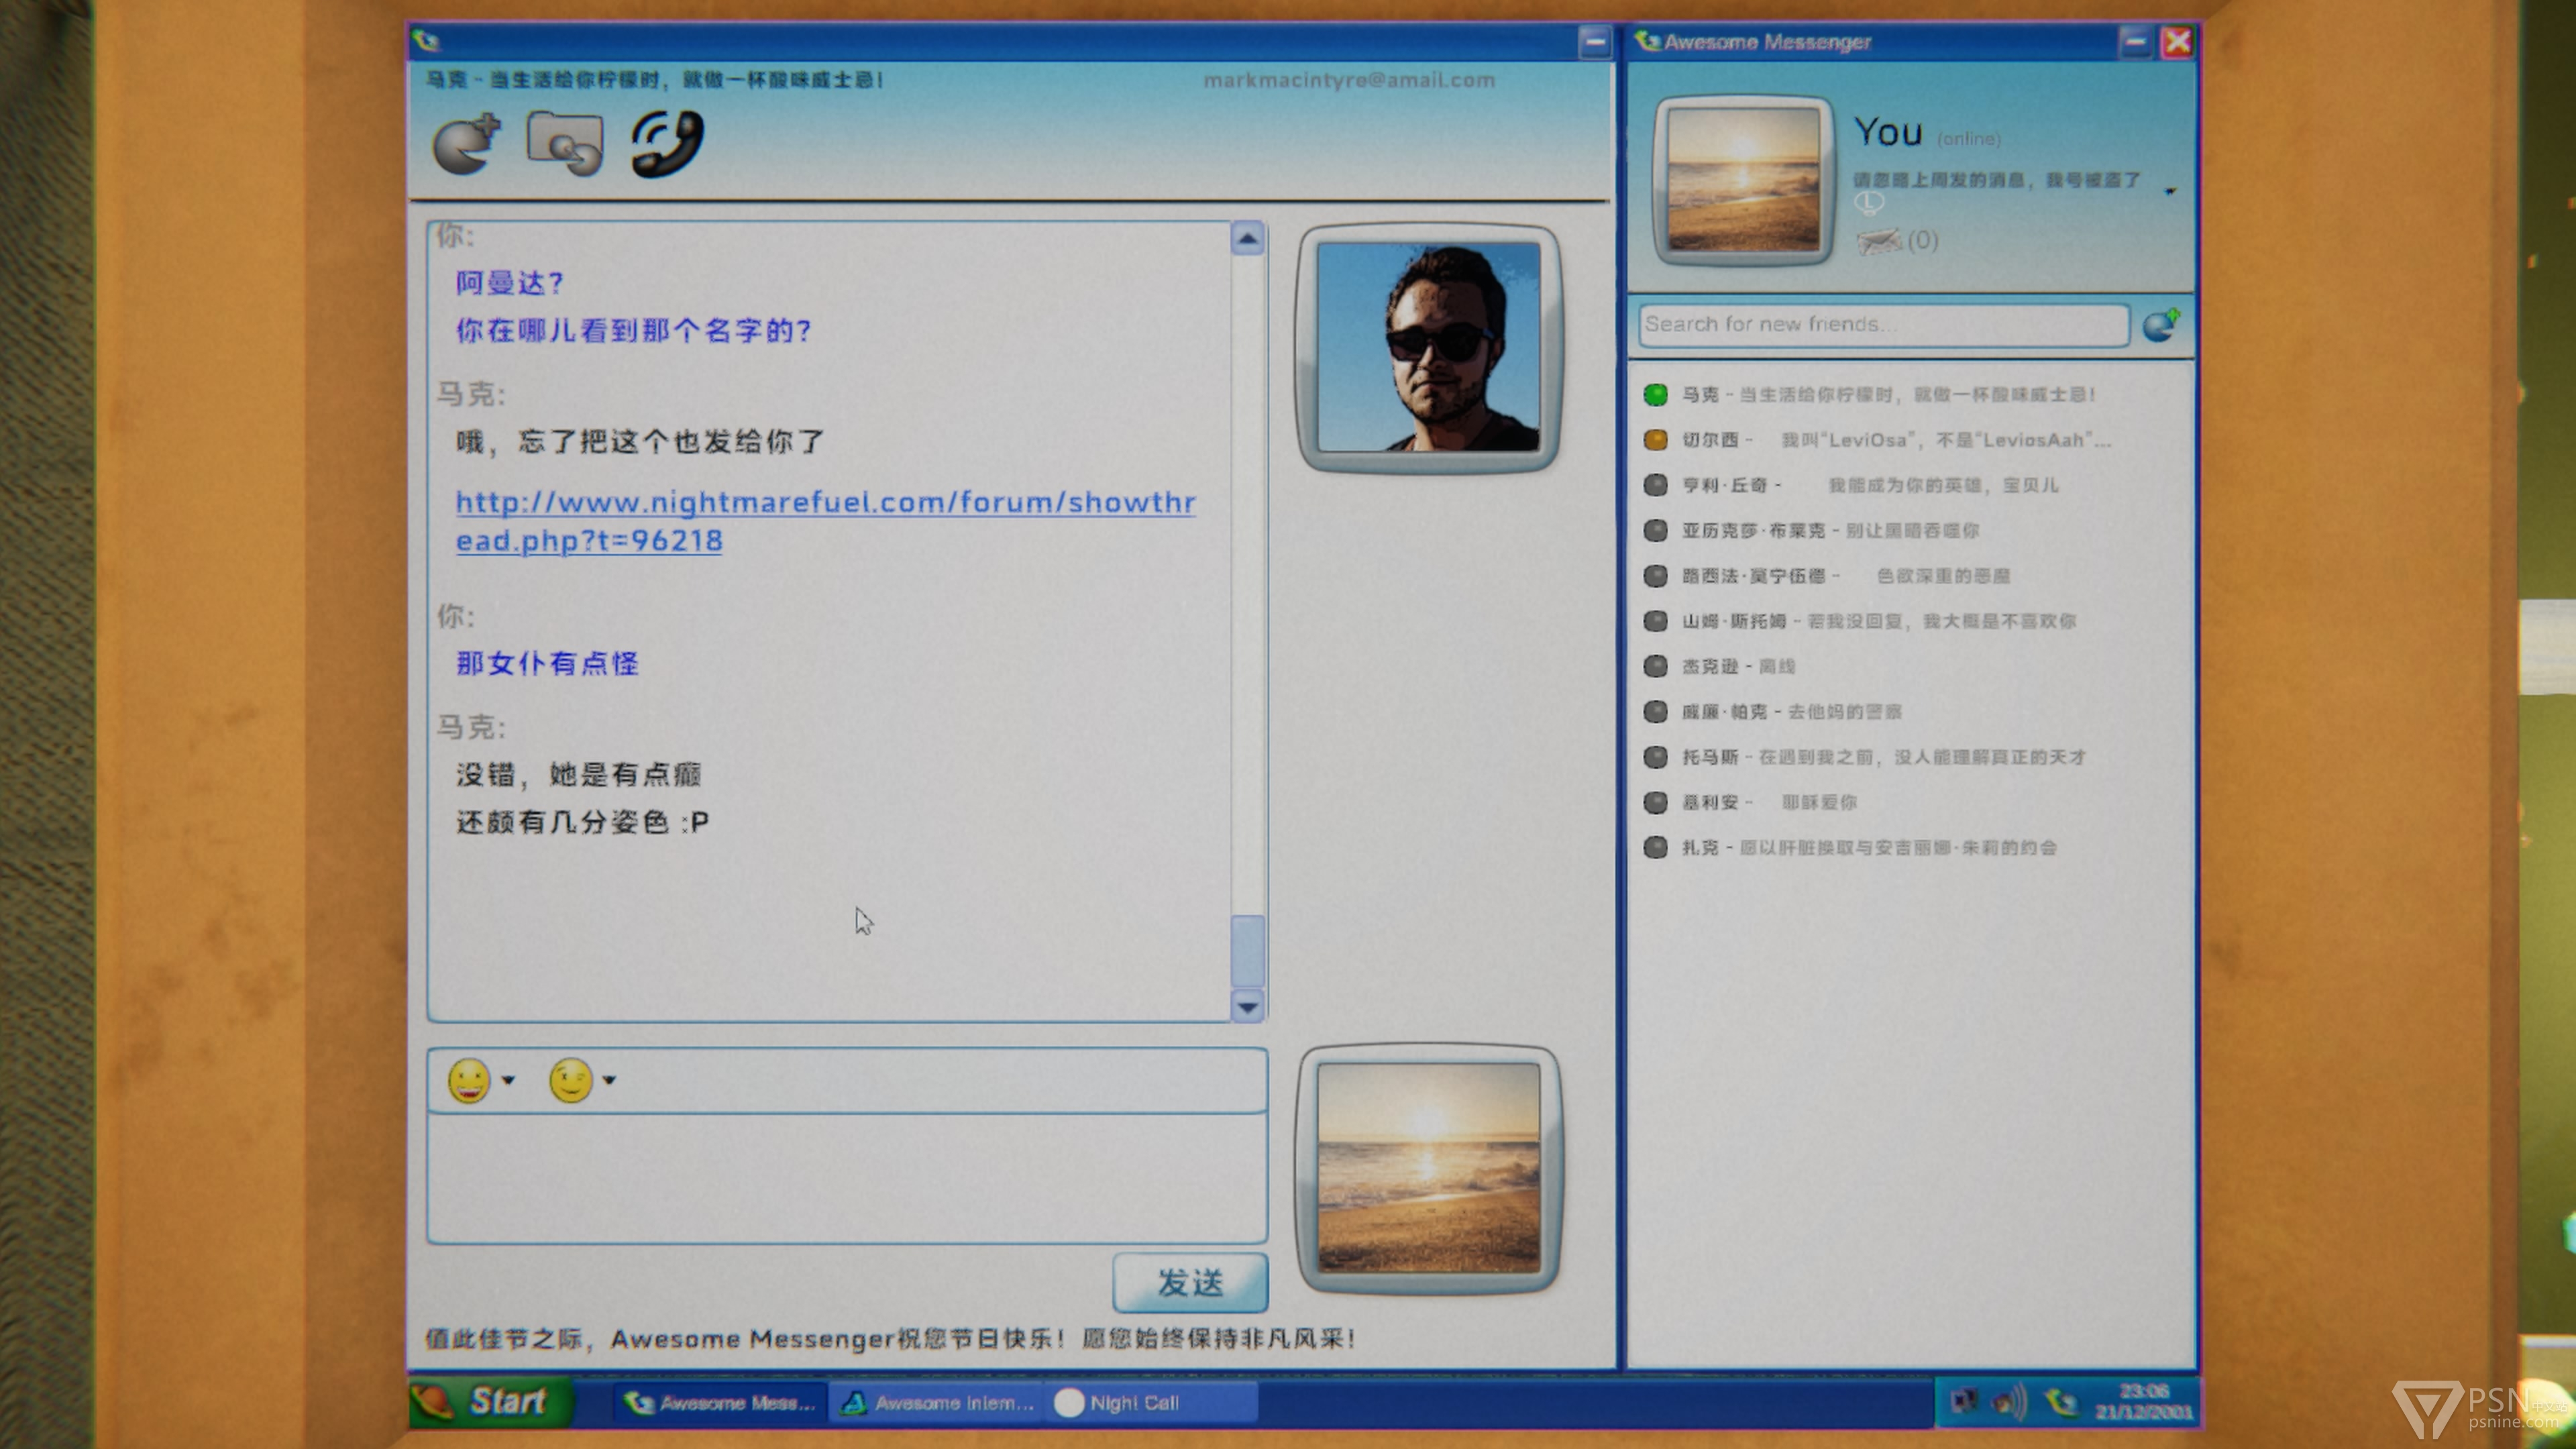Click the chat window title bar logo
Screen dimensions: 2576x1449
pos(426,42)
